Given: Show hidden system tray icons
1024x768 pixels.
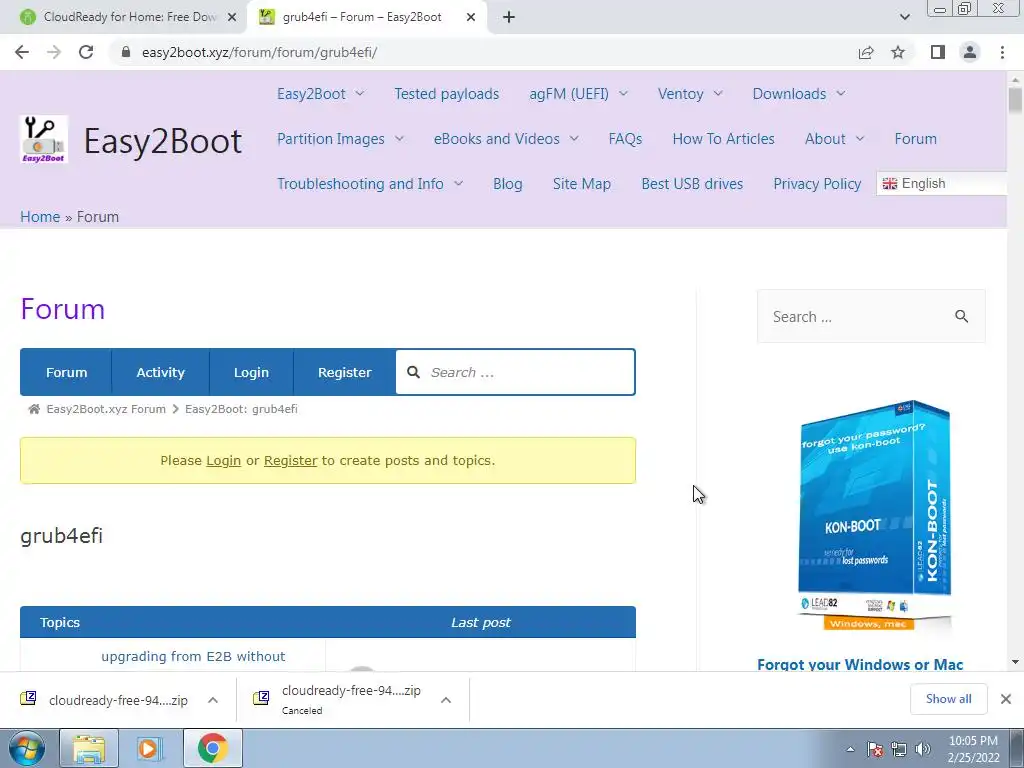Looking at the screenshot, I should [x=850, y=749].
